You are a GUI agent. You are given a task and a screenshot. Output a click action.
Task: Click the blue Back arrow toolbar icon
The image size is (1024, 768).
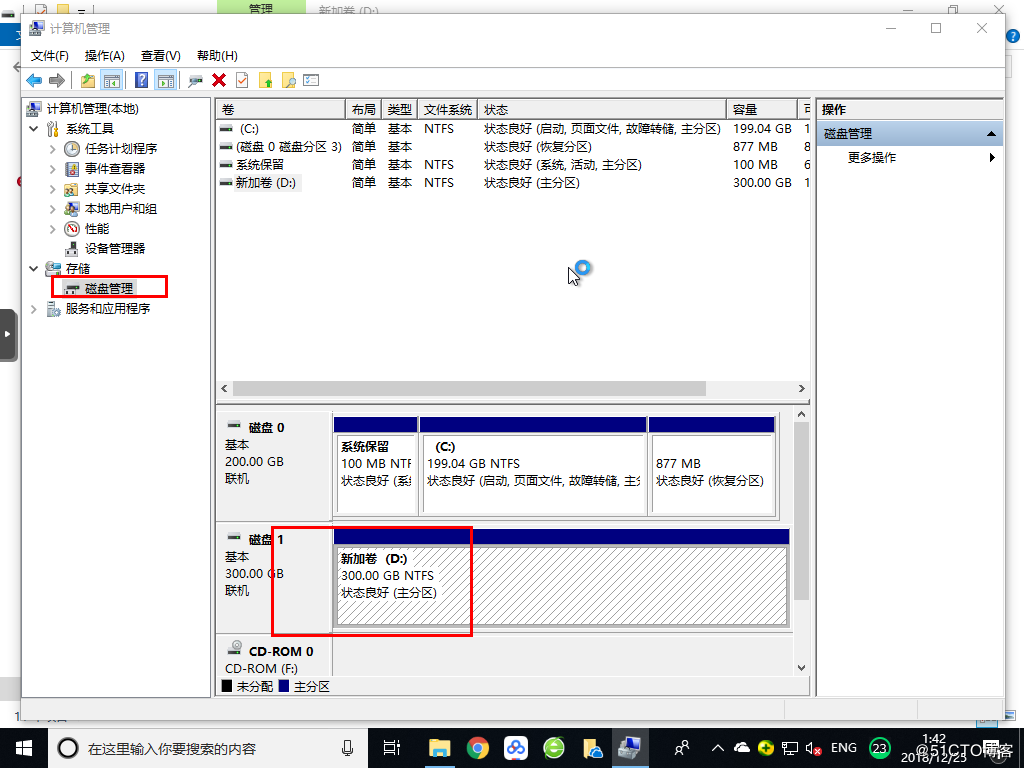point(34,80)
